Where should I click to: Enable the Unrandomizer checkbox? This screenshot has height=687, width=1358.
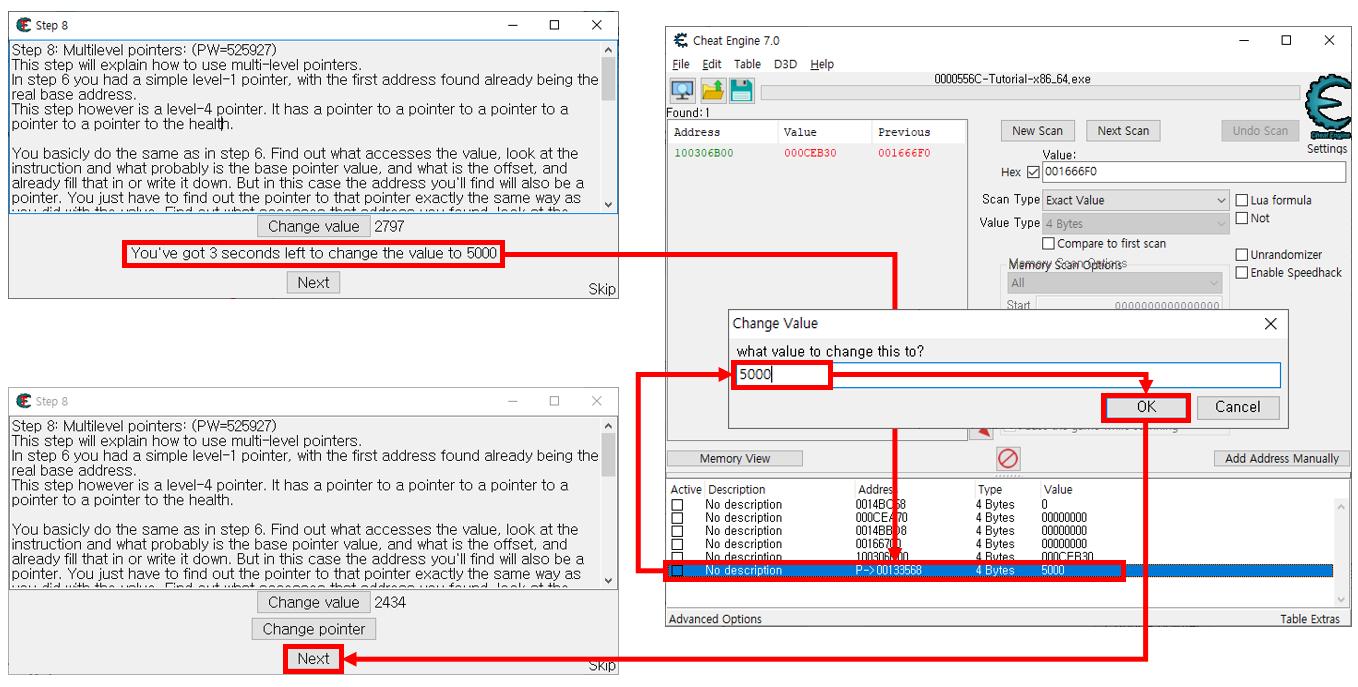click(1242, 255)
